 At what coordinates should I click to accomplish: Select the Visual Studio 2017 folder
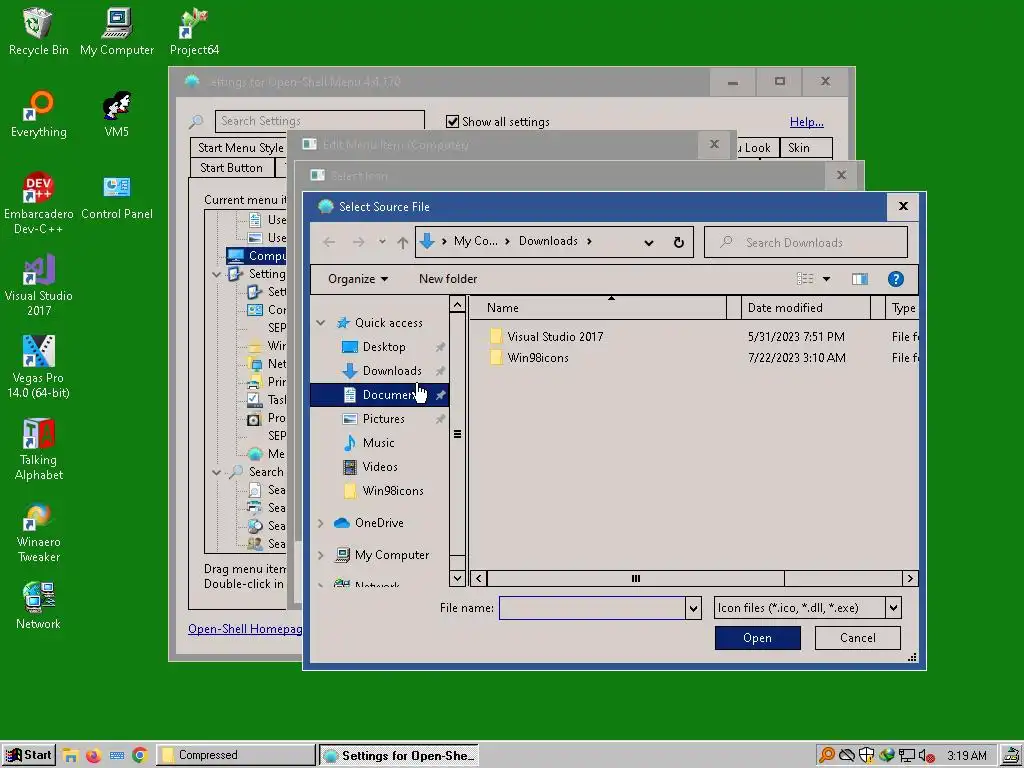[x=555, y=337]
